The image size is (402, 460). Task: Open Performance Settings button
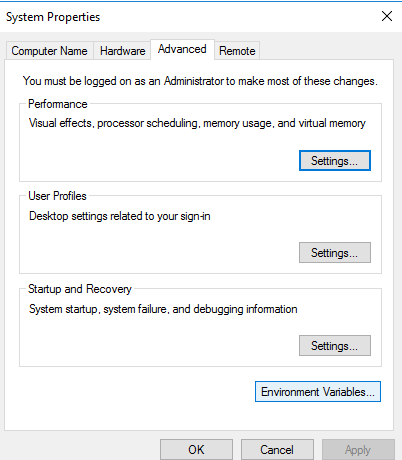tap(335, 161)
